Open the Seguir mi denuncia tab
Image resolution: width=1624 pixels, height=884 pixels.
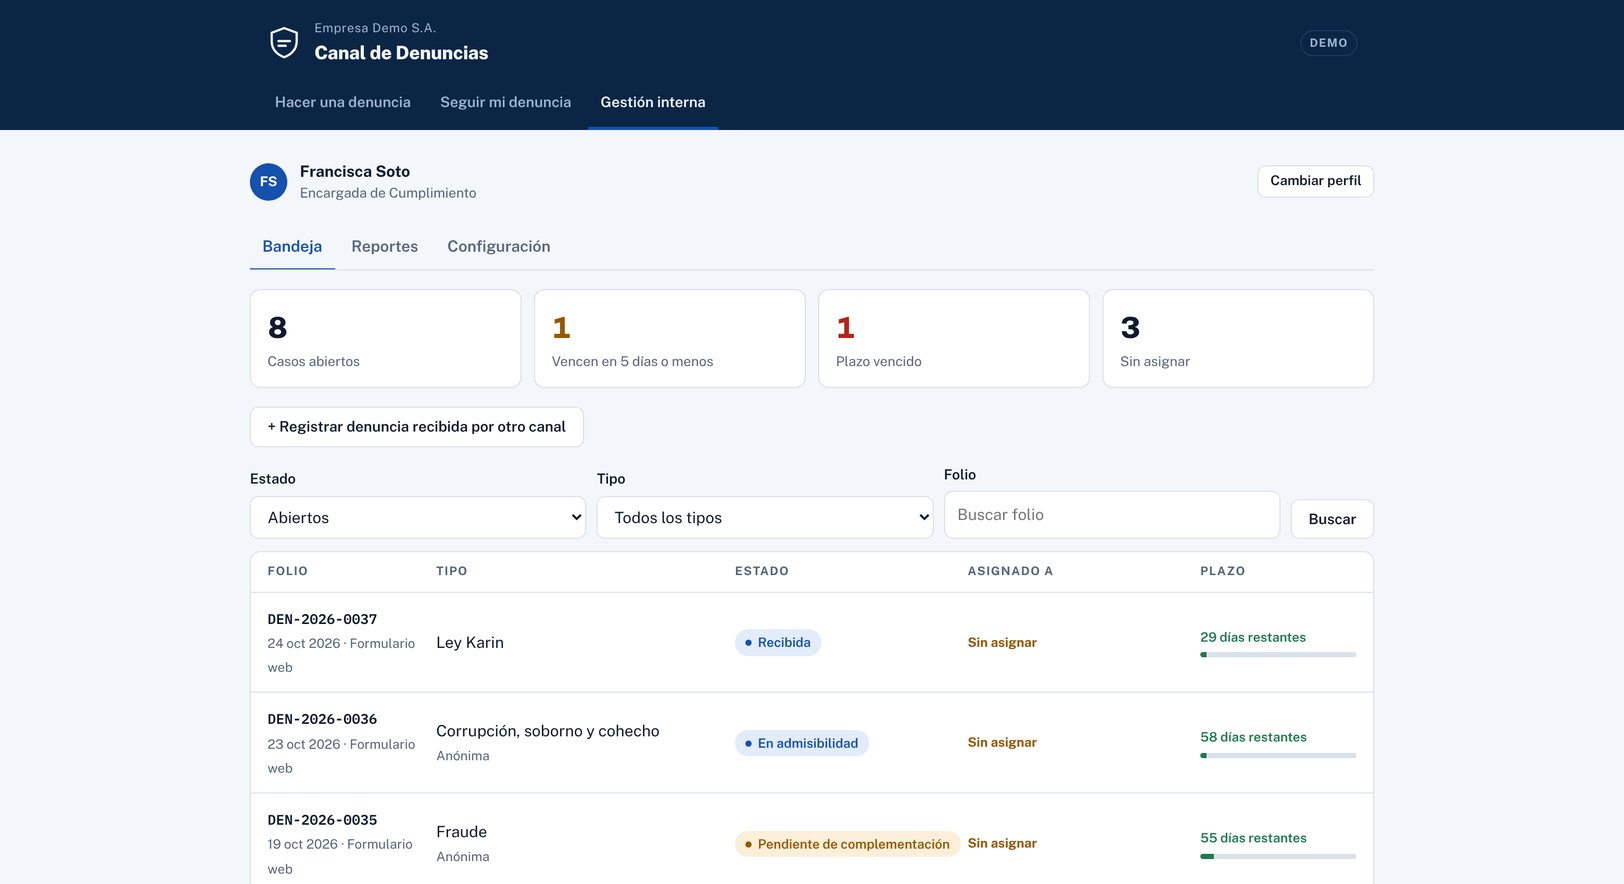(506, 102)
